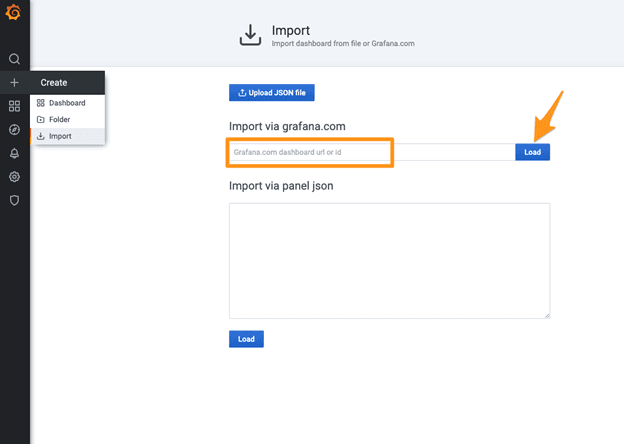Select Dashboard from the Create menu
The image size is (624, 444).
coord(67,103)
